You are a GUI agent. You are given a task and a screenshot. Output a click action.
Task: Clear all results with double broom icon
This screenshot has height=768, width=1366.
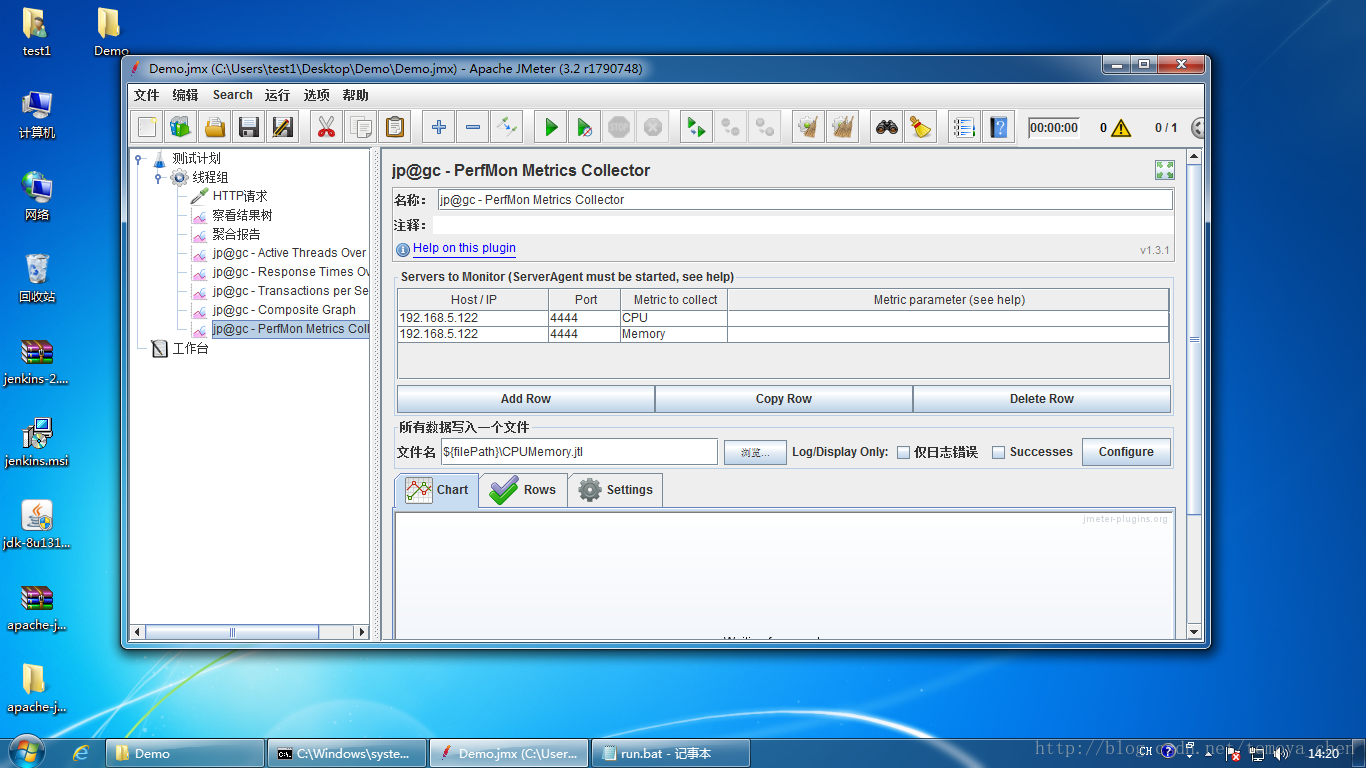pos(843,127)
